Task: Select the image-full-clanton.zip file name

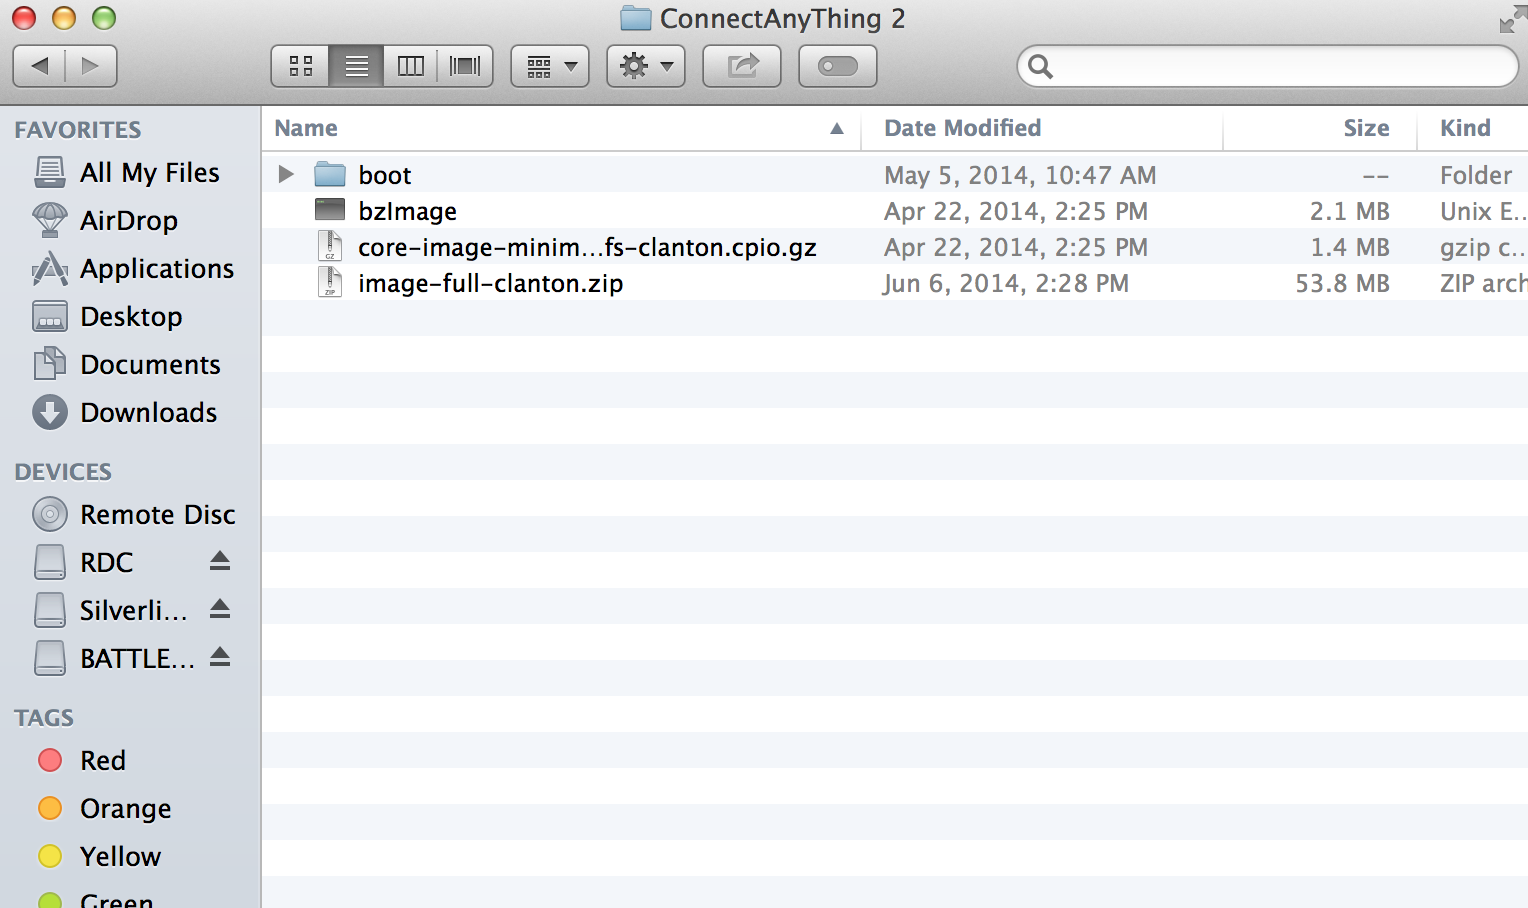Action: [x=491, y=283]
